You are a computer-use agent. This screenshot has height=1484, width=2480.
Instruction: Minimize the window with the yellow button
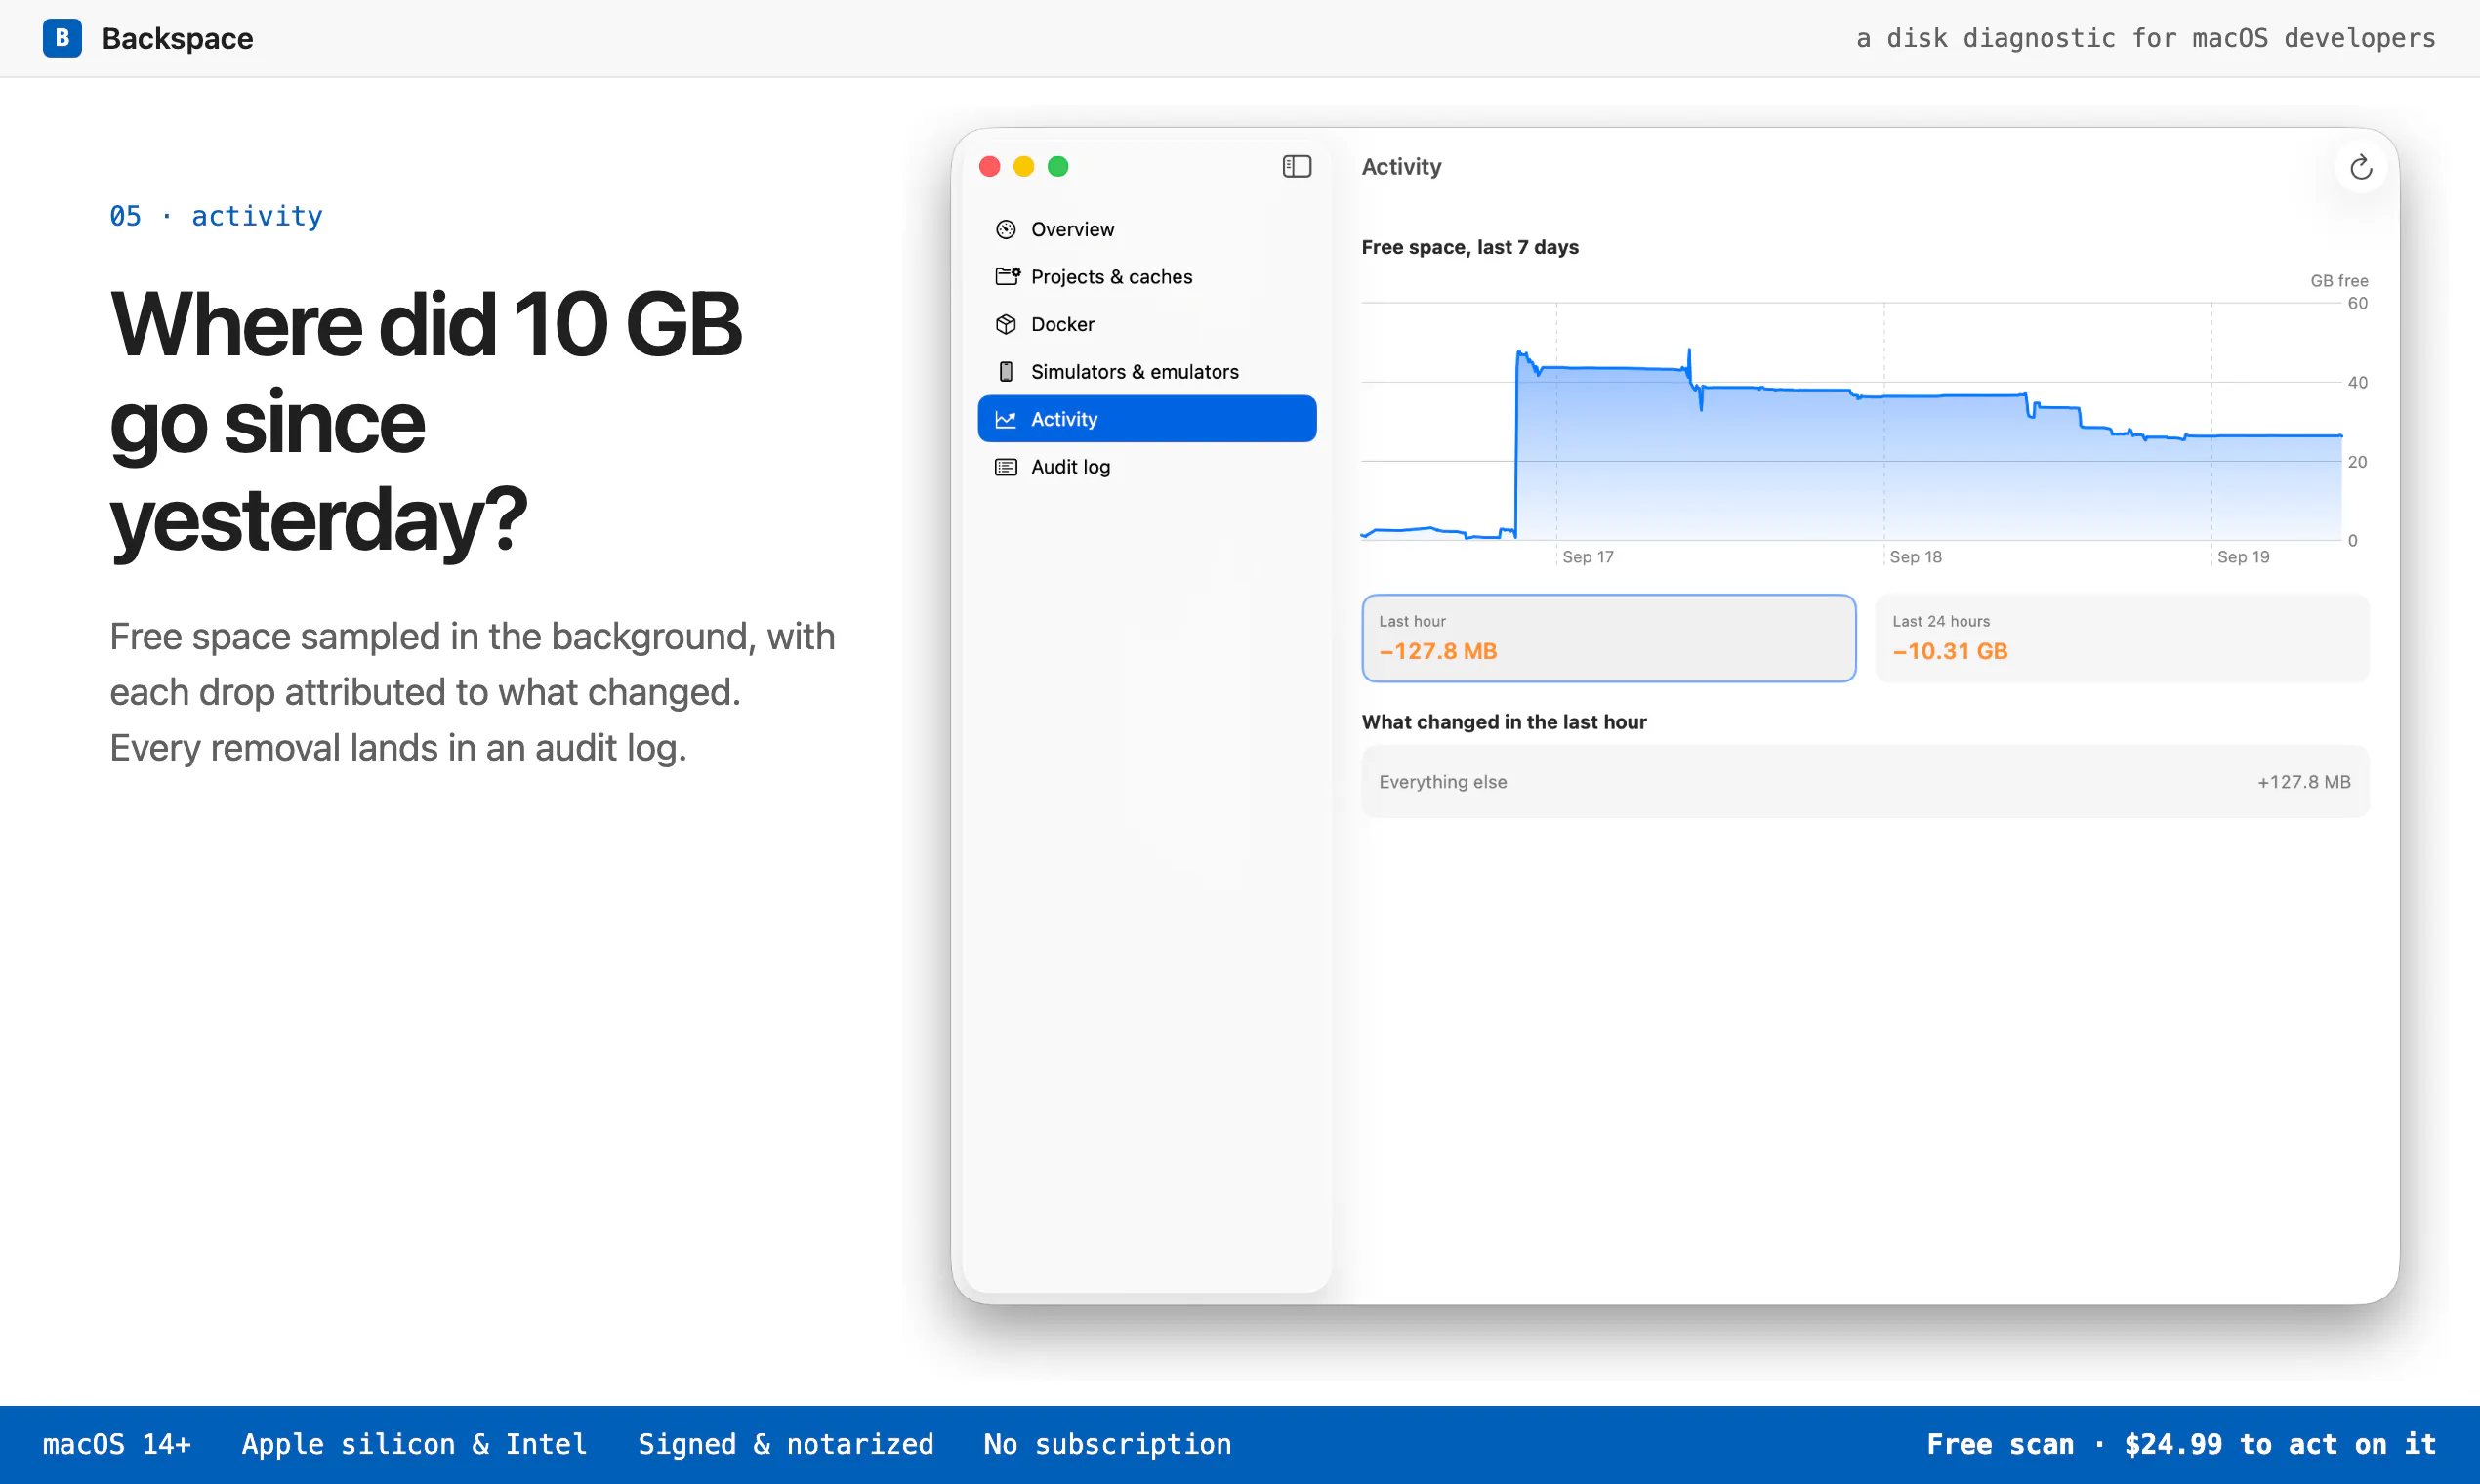1024,166
